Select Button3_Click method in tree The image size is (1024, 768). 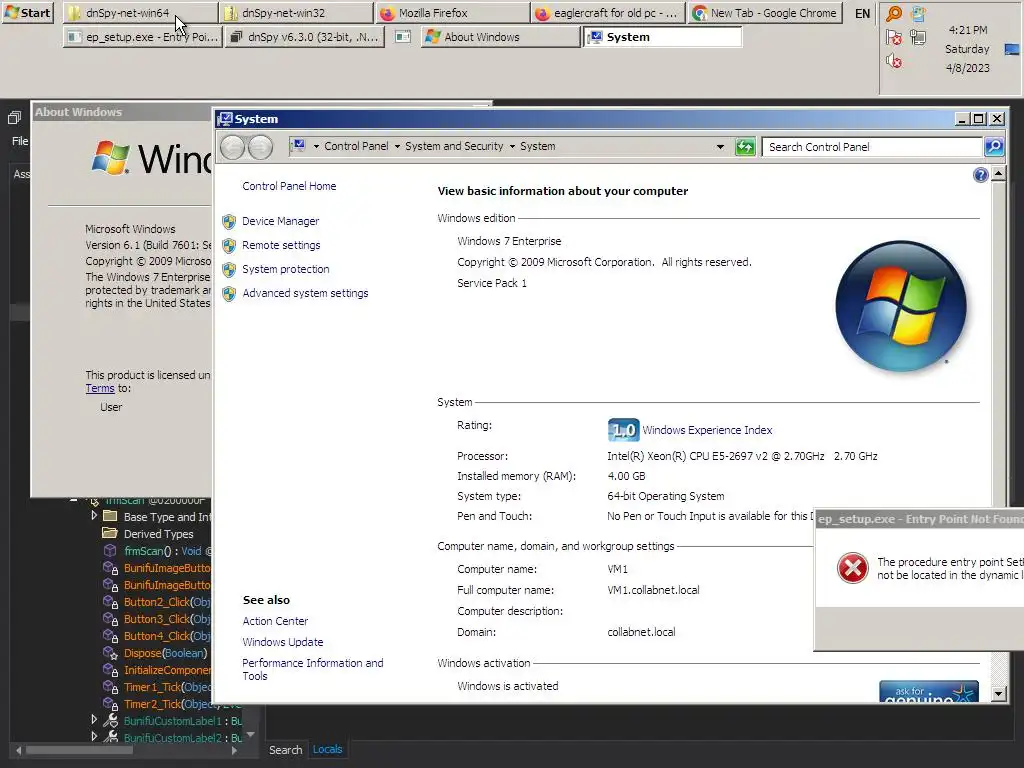coord(167,619)
